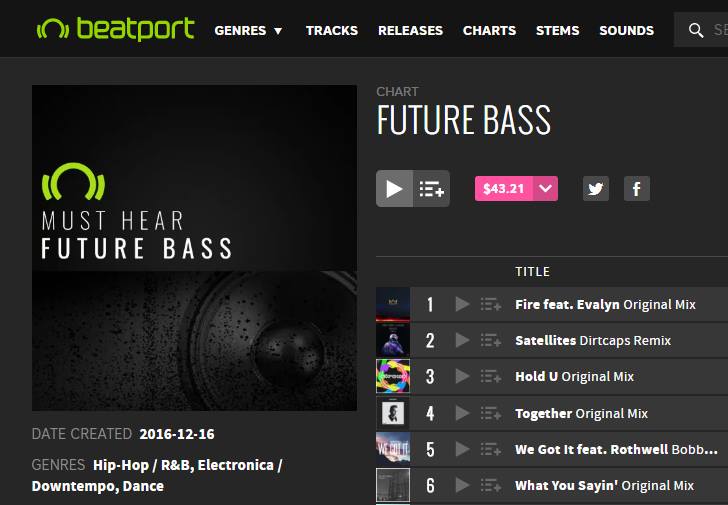Add Satellites Dirtcaps Remix to queue
This screenshot has height=505, width=728.
click(x=491, y=341)
